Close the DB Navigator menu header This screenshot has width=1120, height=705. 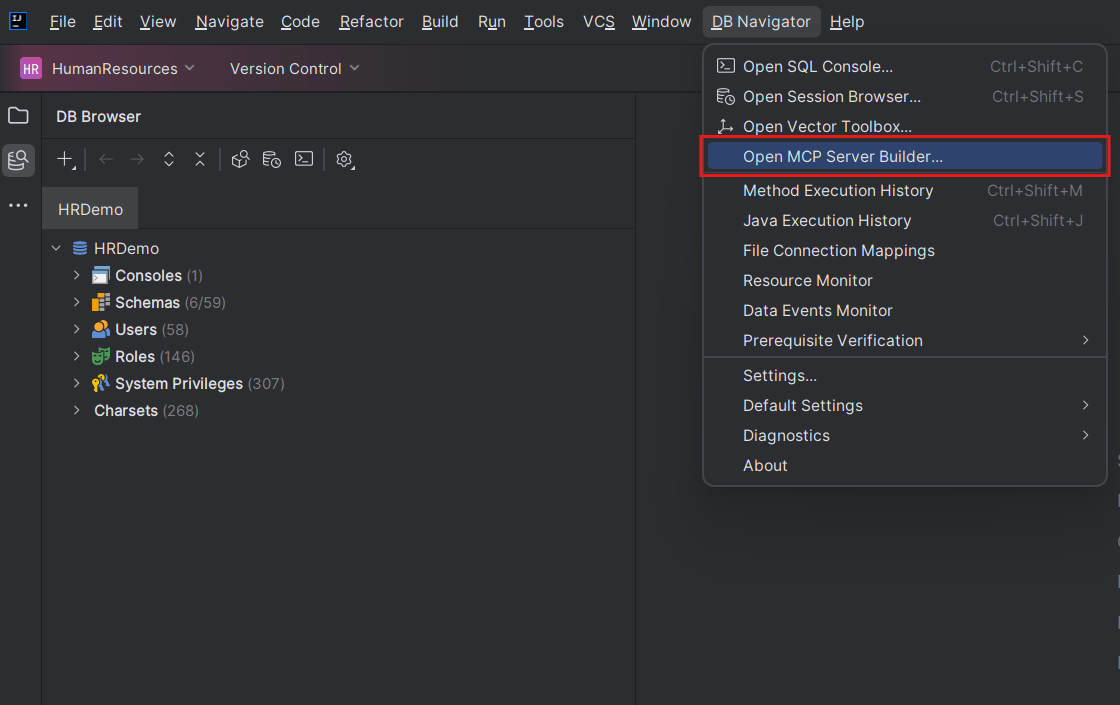click(761, 22)
